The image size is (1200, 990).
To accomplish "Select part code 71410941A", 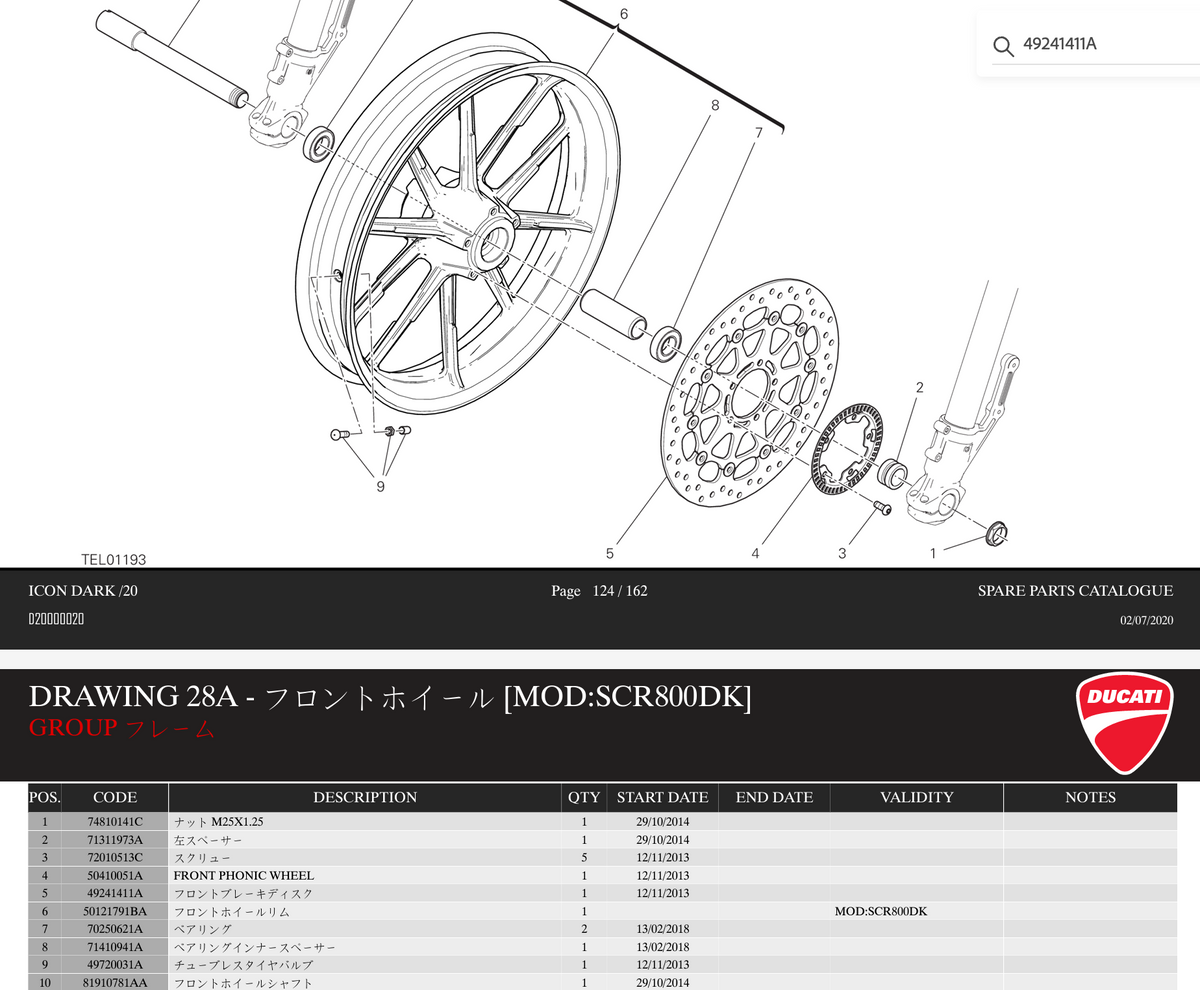I will (115, 947).
